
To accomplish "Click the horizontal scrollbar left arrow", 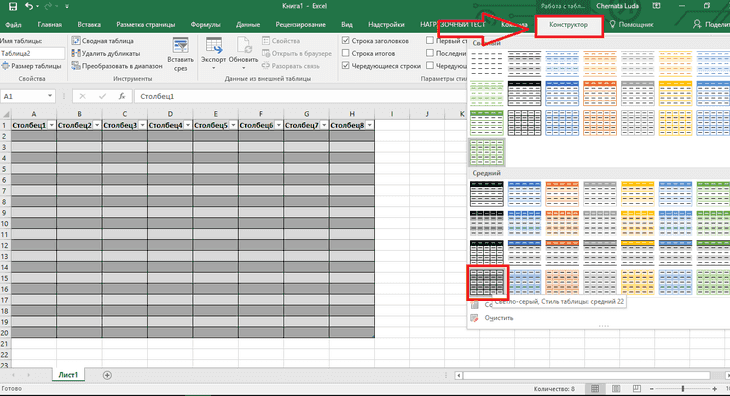I will tap(459, 375).
